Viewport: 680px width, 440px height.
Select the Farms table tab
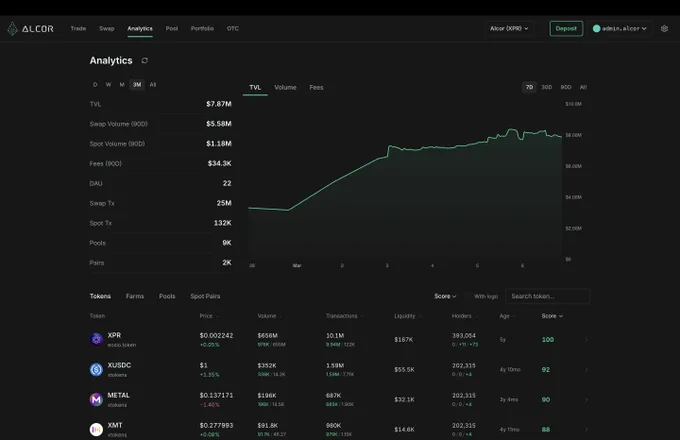(x=135, y=297)
